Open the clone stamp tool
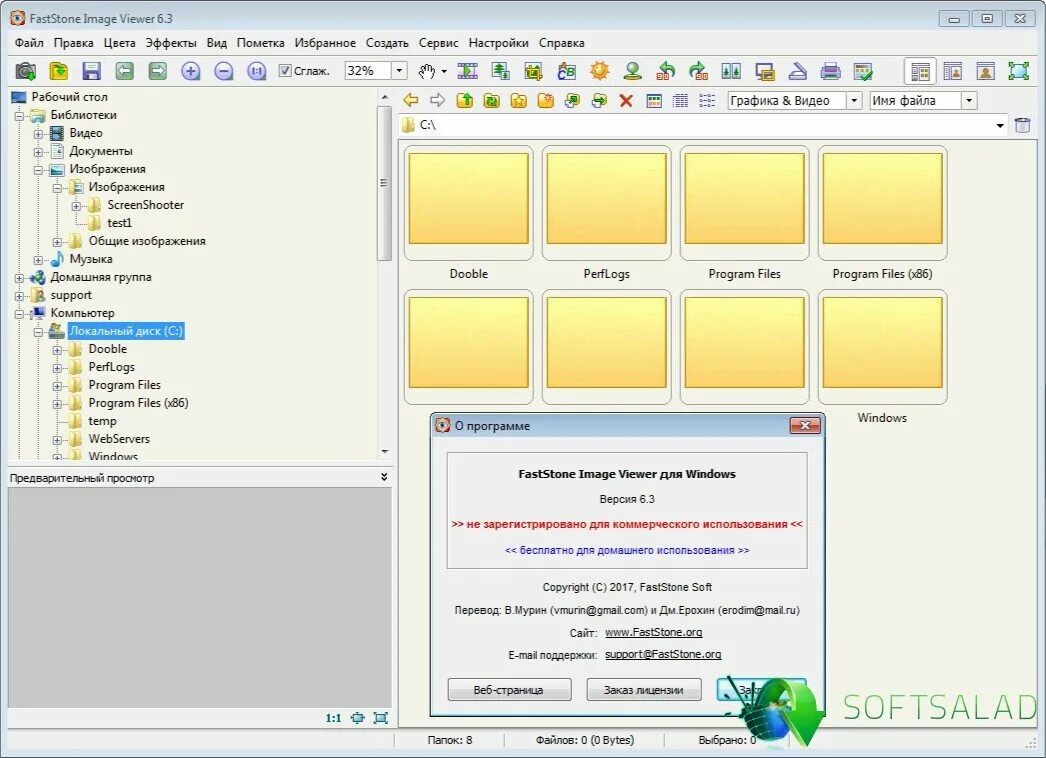The height and width of the screenshot is (758, 1046). click(x=632, y=71)
